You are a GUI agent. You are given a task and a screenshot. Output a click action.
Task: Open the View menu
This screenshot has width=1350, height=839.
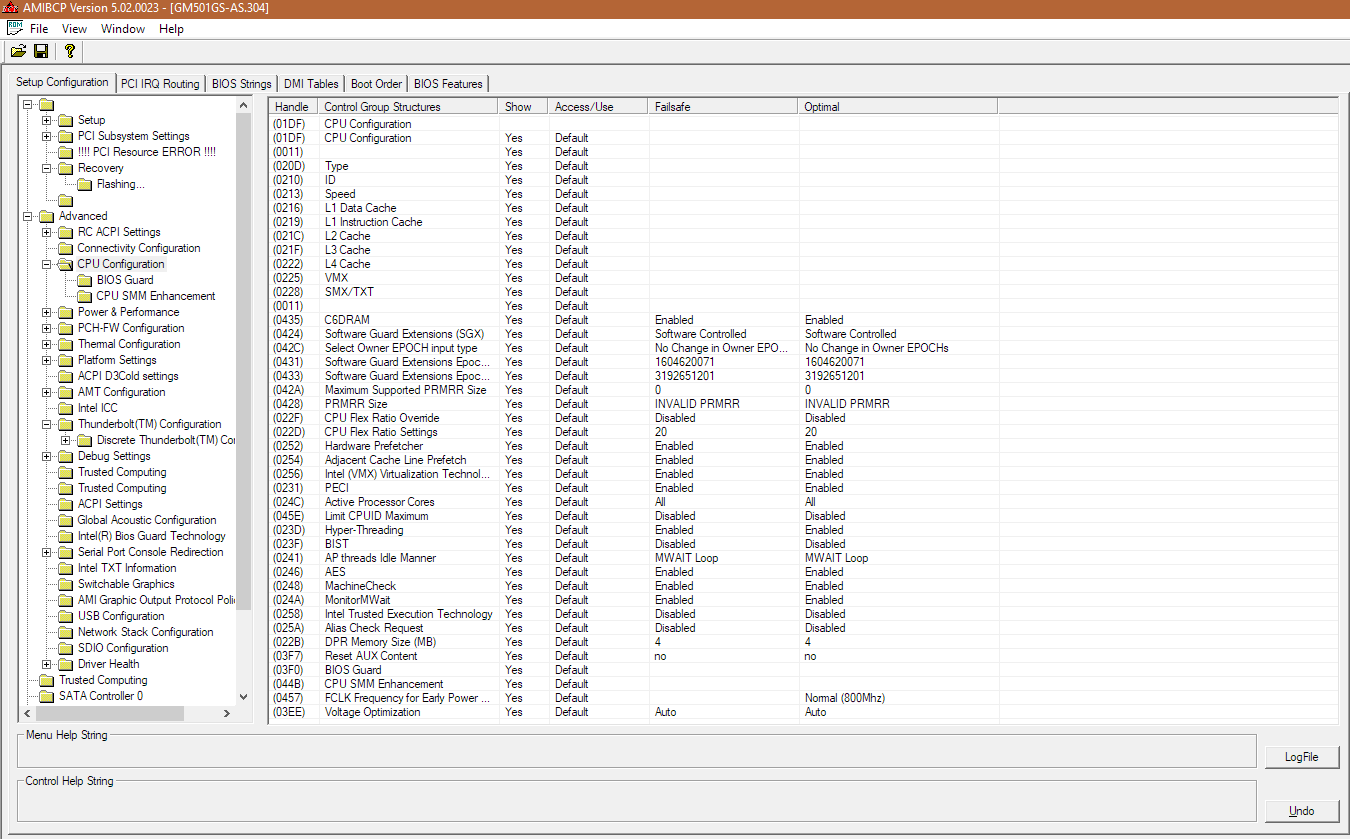(74, 29)
